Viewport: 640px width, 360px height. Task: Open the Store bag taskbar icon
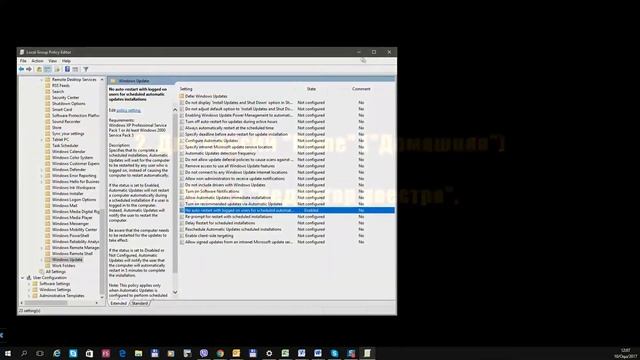(89, 353)
